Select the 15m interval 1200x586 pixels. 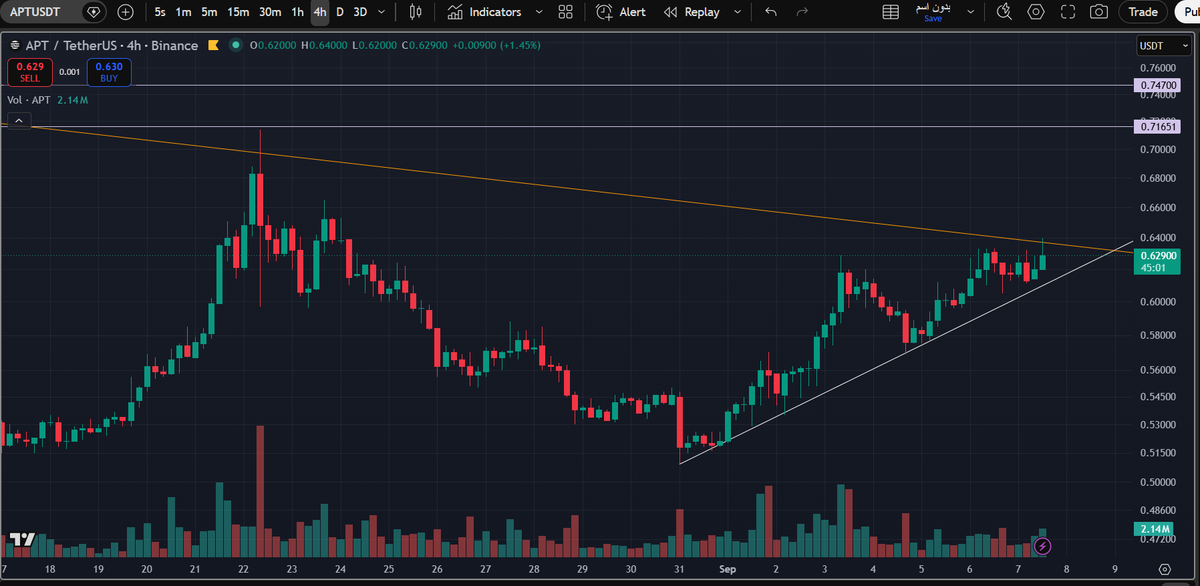(x=238, y=12)
